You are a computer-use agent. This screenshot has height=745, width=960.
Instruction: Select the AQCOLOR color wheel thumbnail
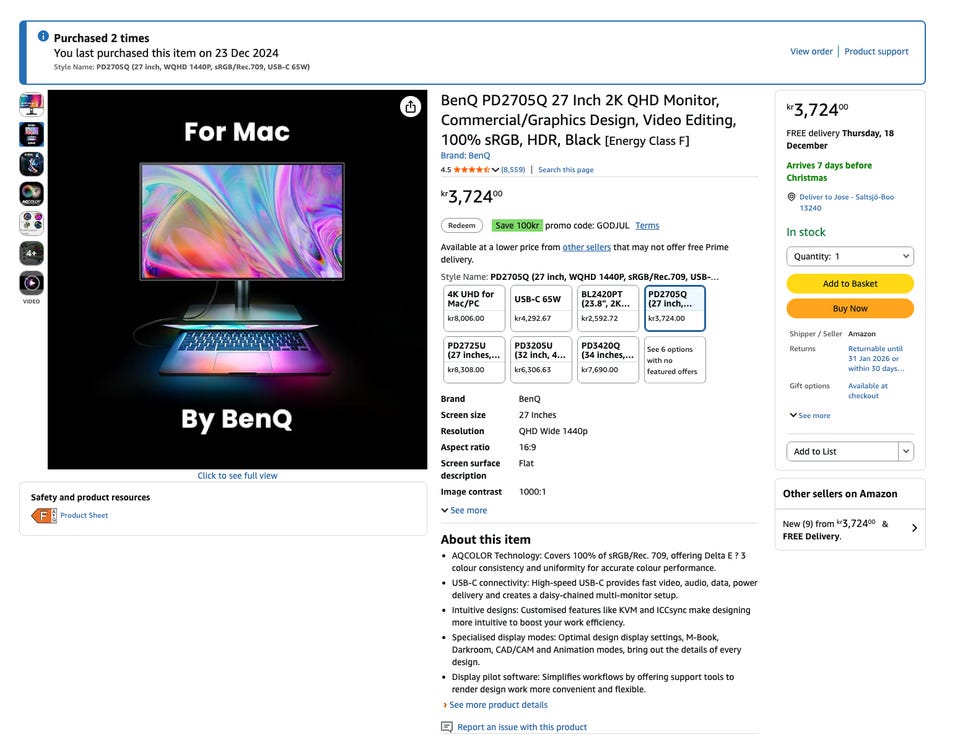(31, 194)
